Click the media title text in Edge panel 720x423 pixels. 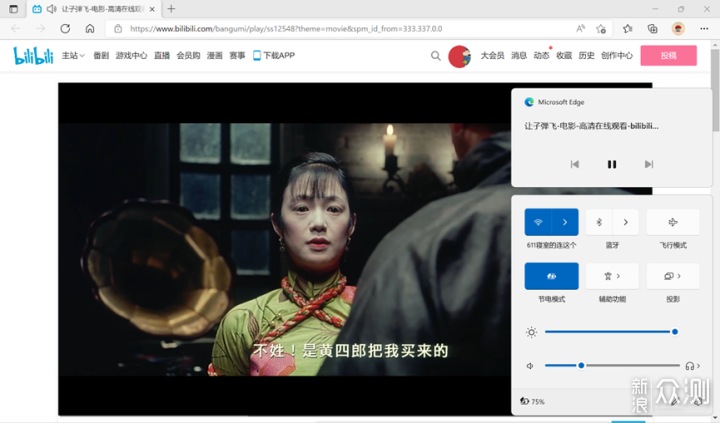click(x=591, y=126)
